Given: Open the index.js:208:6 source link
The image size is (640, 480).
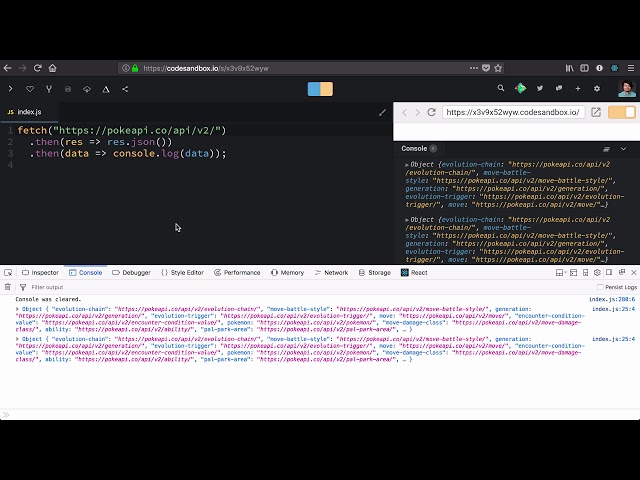Looking at the screenshot, I should (612, 299).
